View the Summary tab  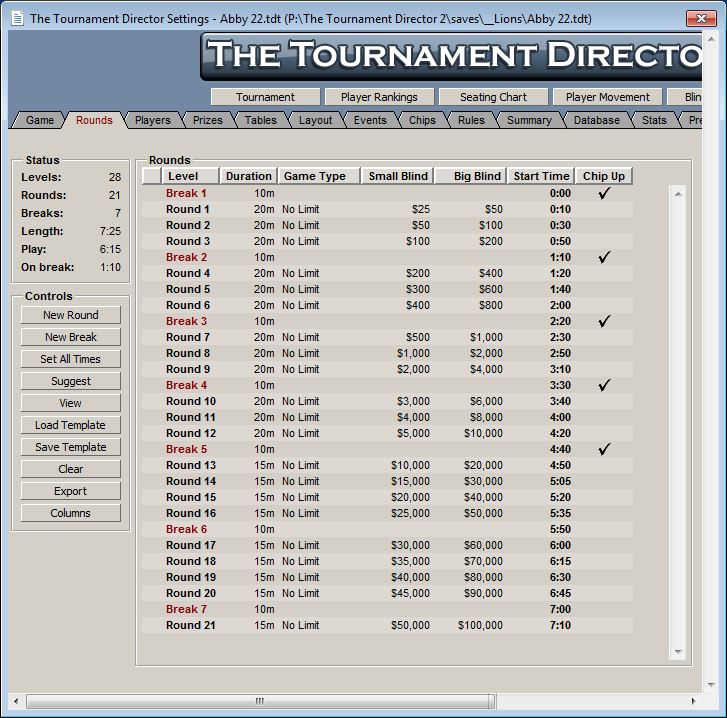tap(529, 120)
